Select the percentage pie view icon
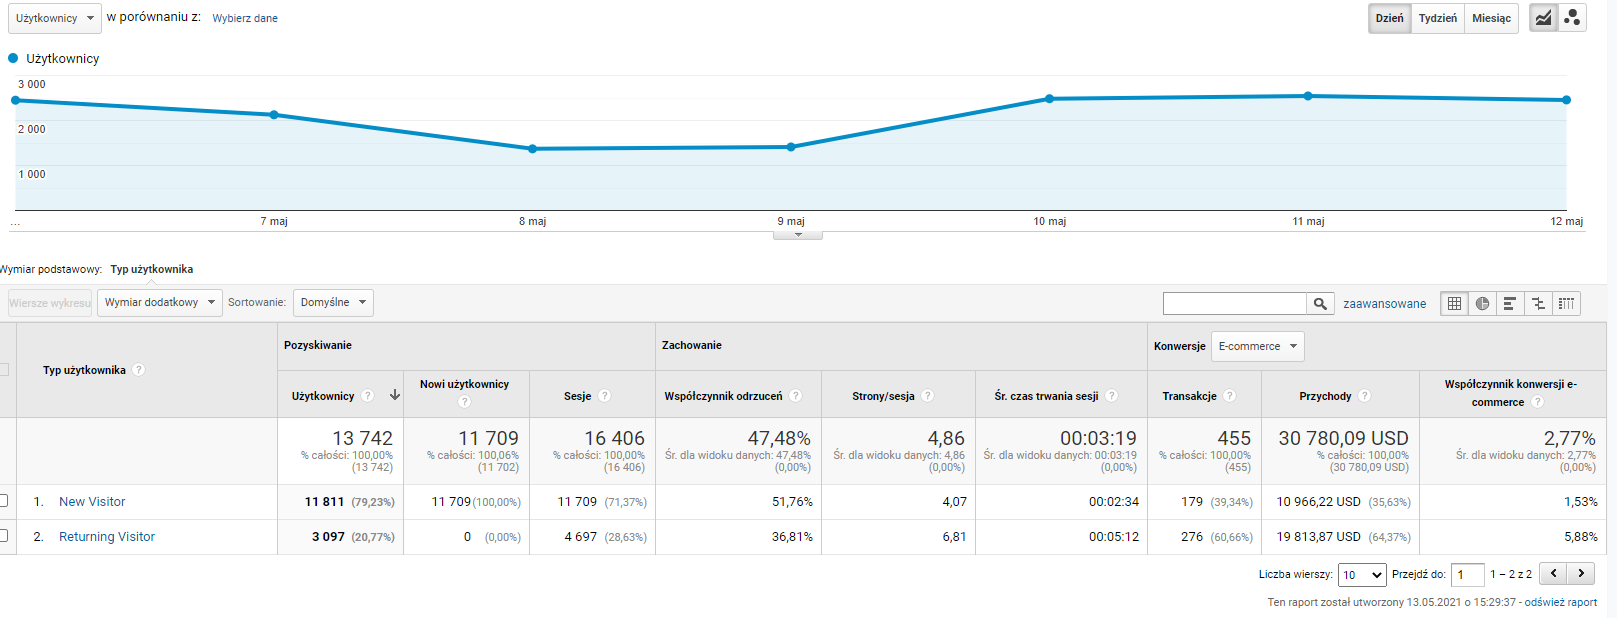The height and width of the screenshot is (618, 1617). pyautogui.click(x=1482, y=303)
